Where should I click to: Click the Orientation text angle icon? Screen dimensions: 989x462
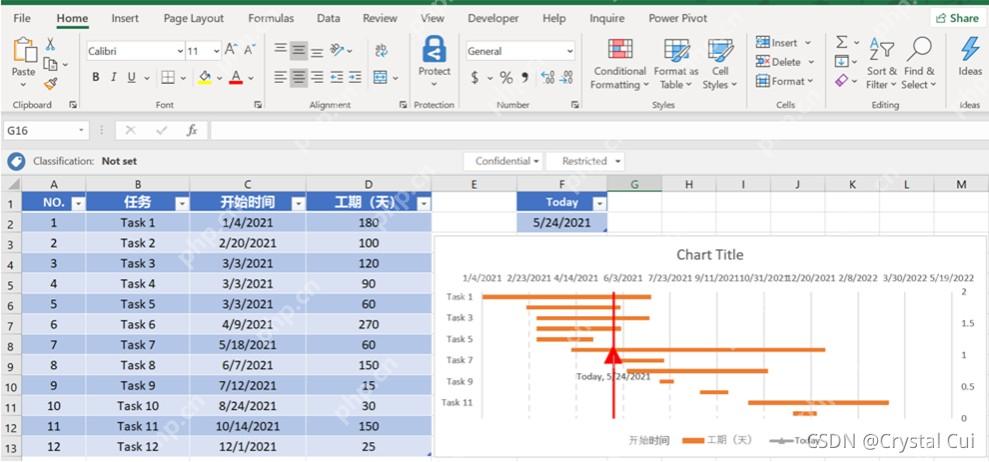tap(338, 50)
